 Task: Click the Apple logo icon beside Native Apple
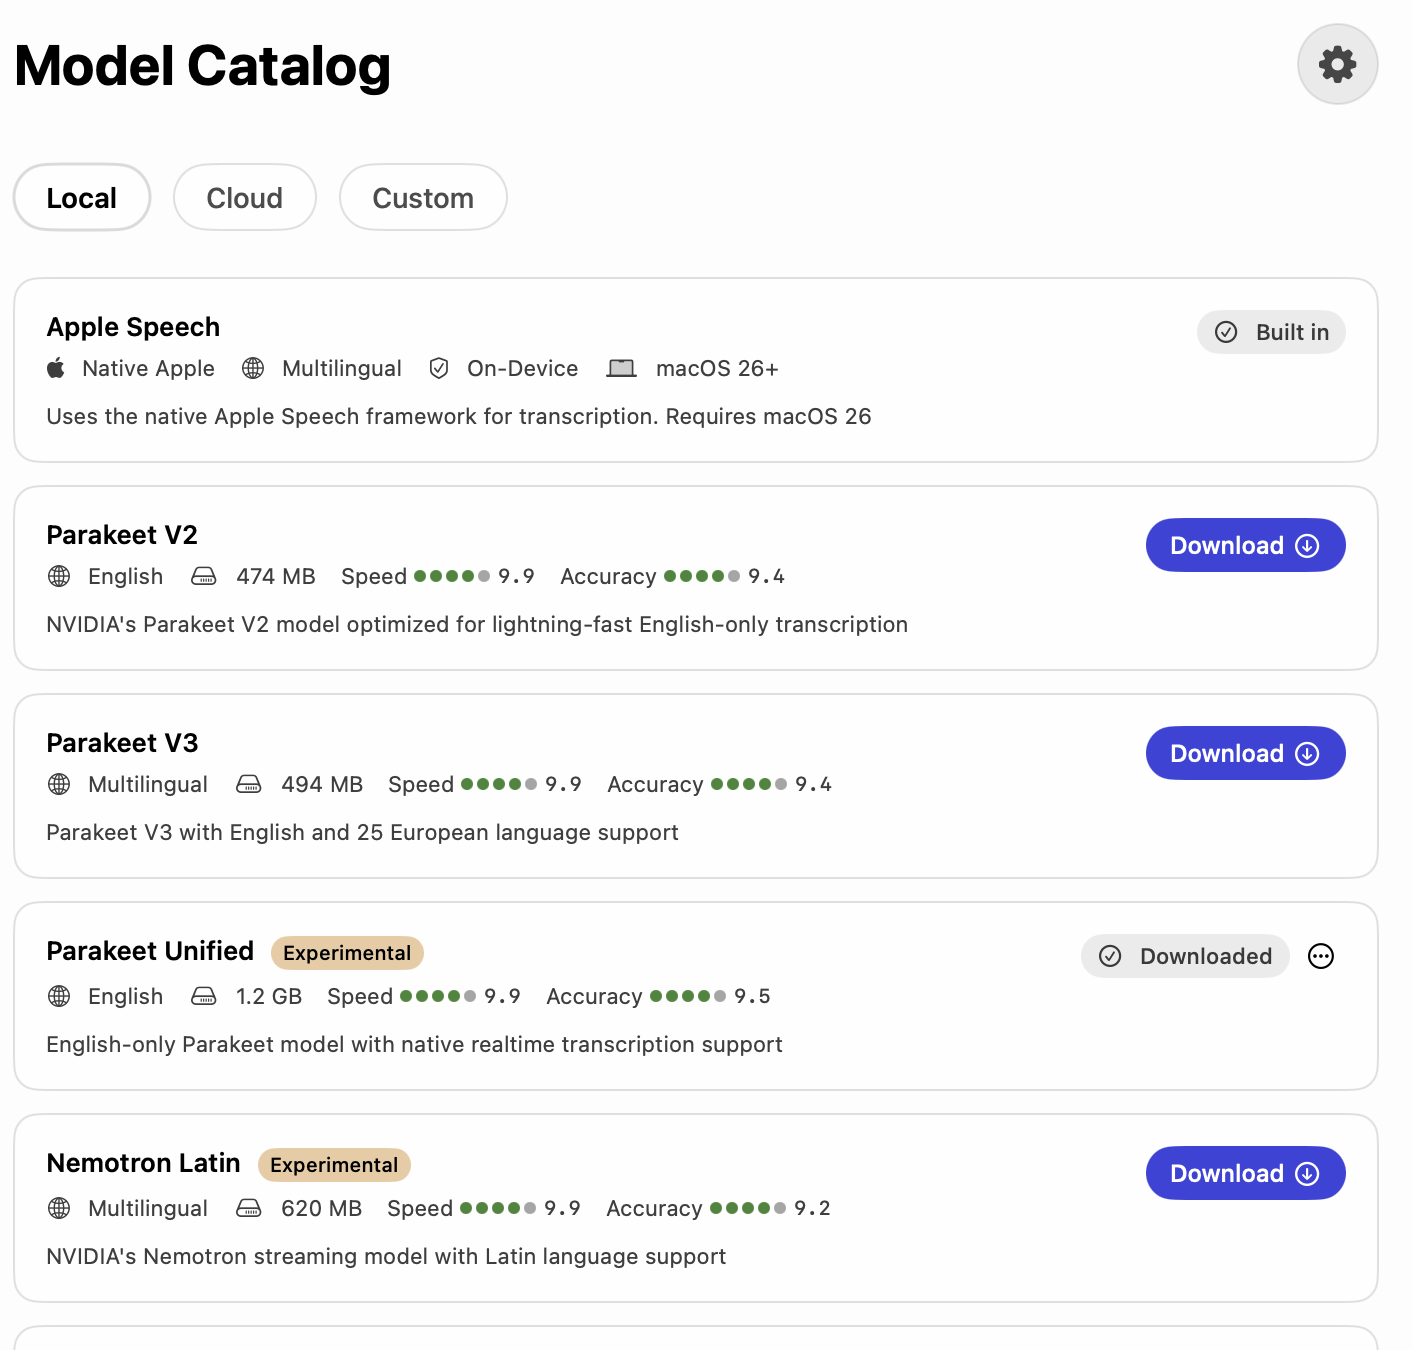[56, 368]
